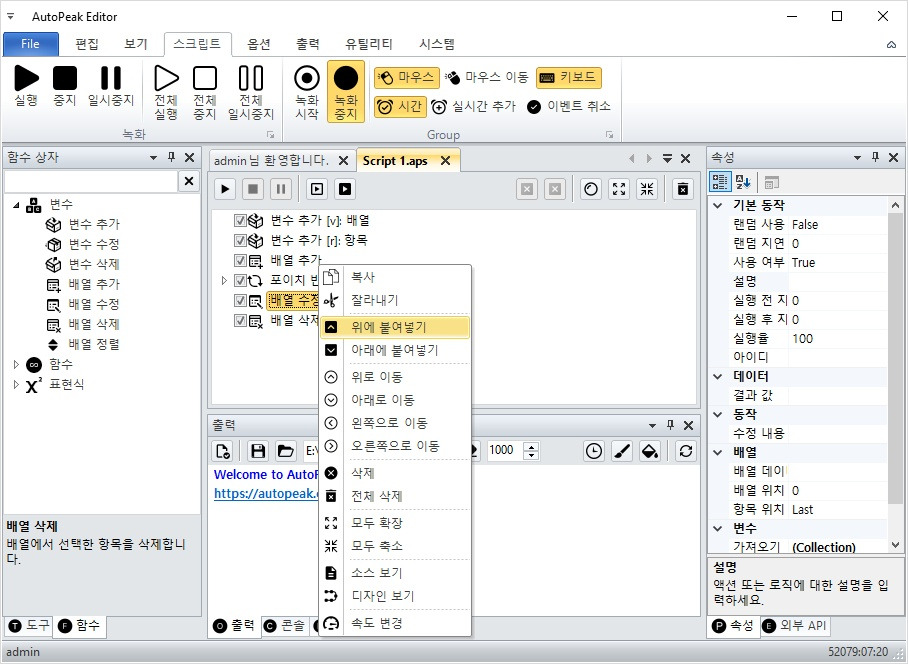The image size is (908, 664).
Task: Click categorized view icon in 속성 panel
Action: 720,182
